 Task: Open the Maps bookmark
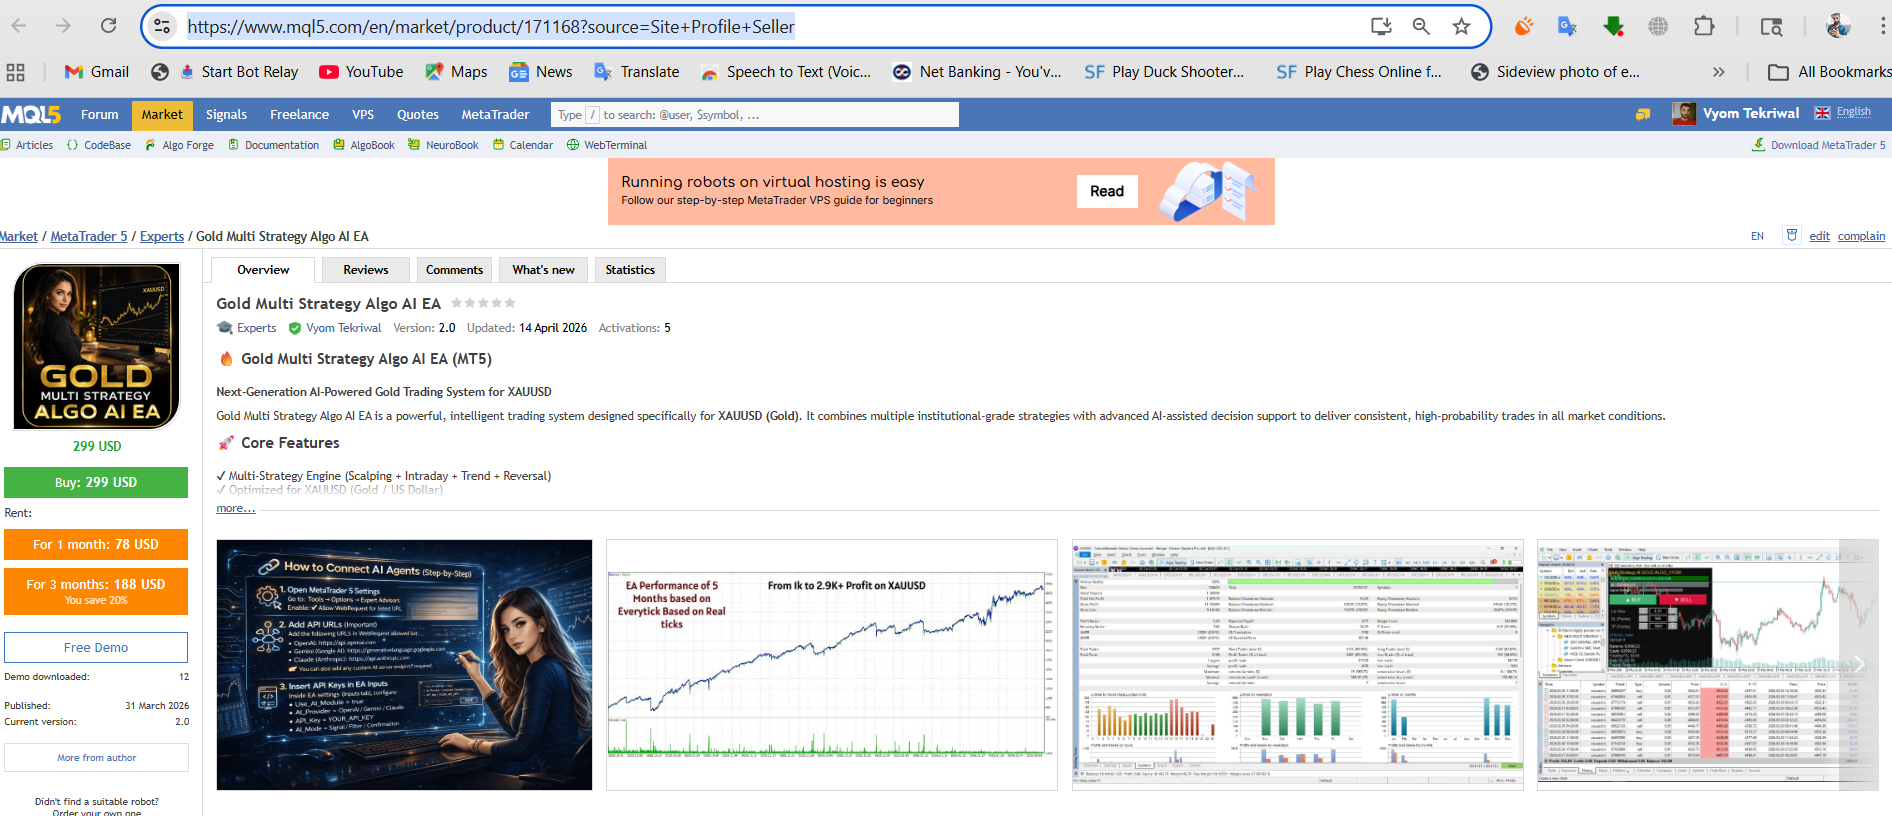(x=456, y=72)
